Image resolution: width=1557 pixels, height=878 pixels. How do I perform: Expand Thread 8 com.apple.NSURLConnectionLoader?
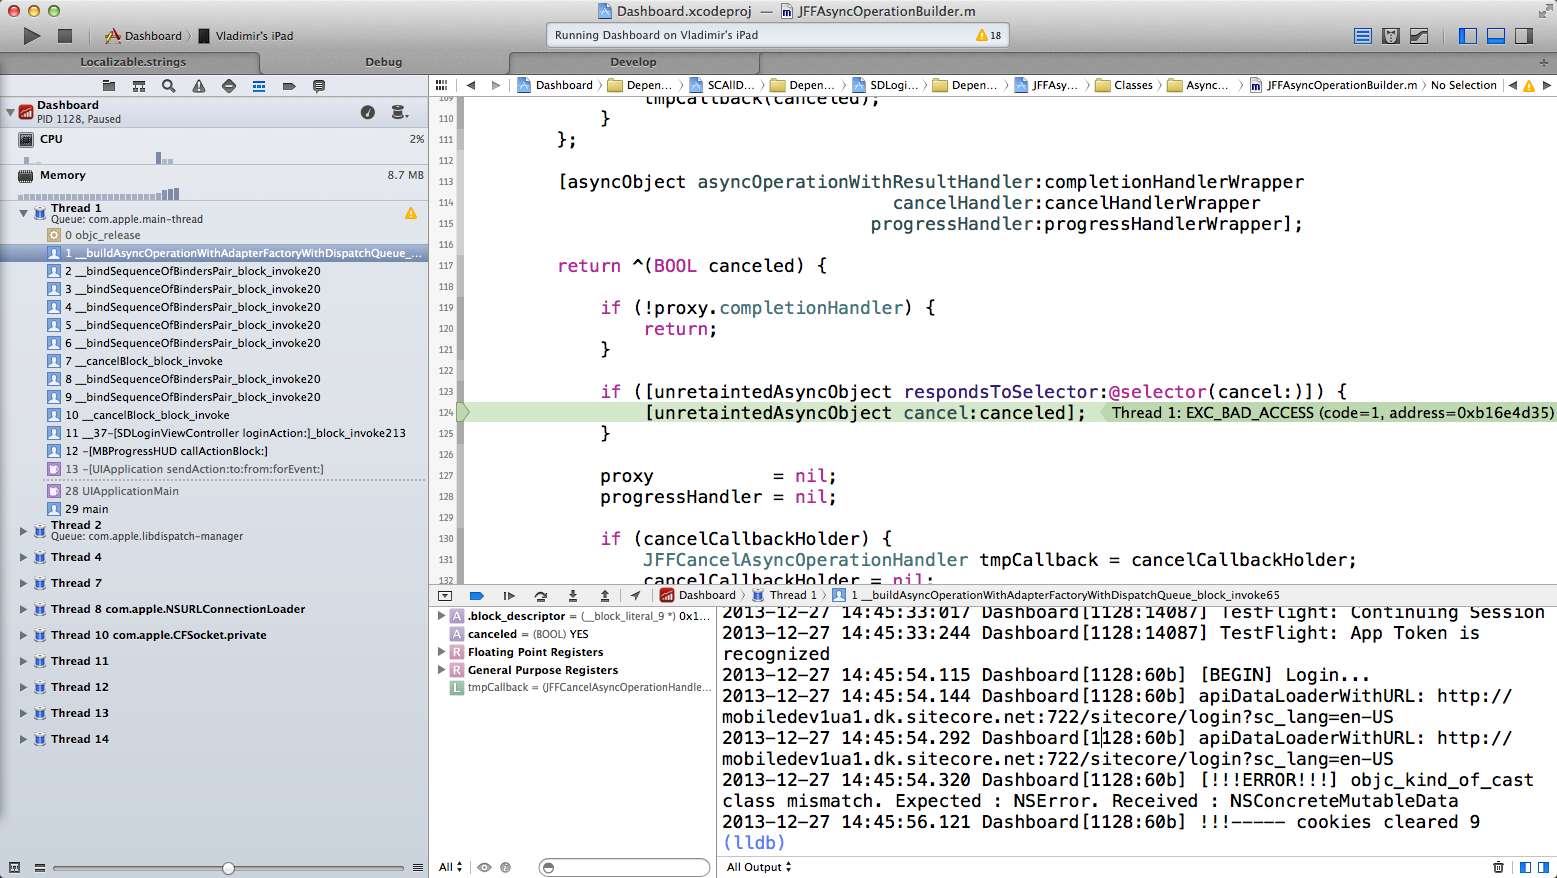point(24,609)
